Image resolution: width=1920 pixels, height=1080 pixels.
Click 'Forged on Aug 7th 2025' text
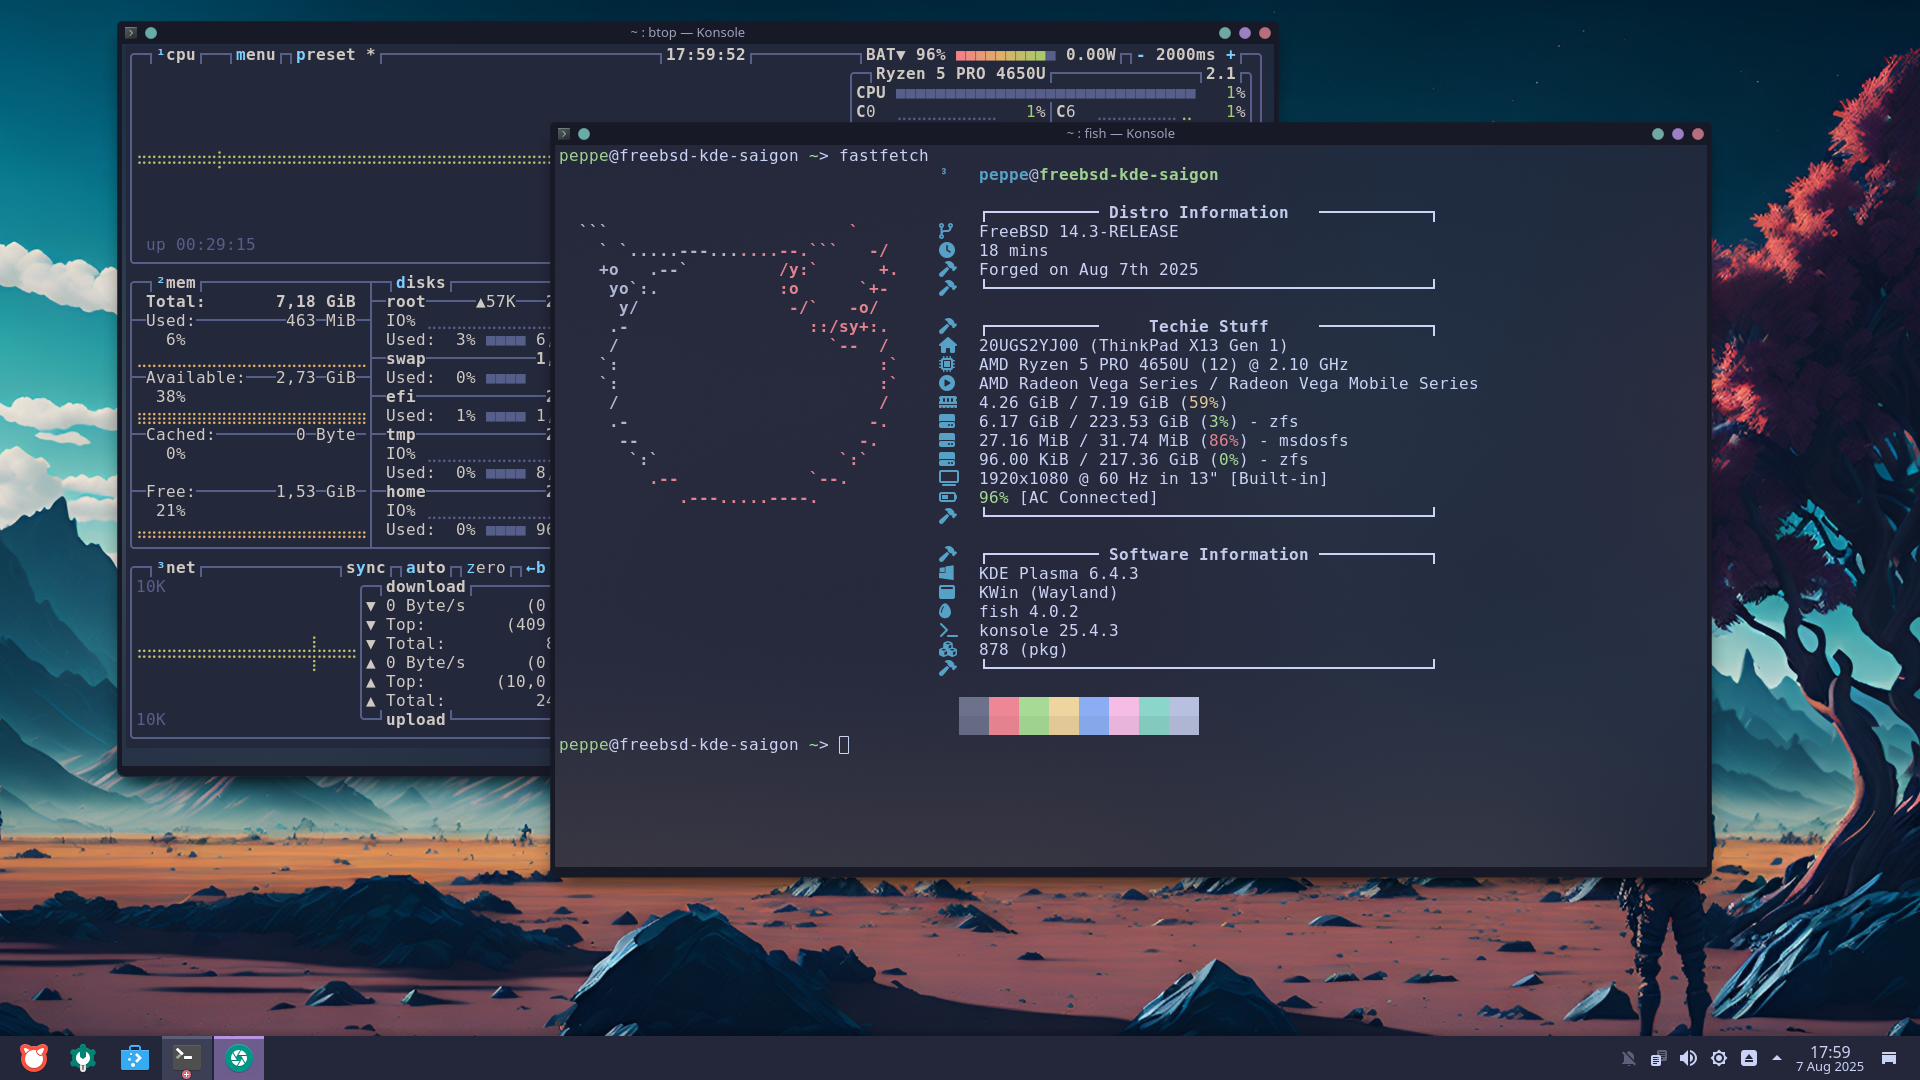(1088, 270)
